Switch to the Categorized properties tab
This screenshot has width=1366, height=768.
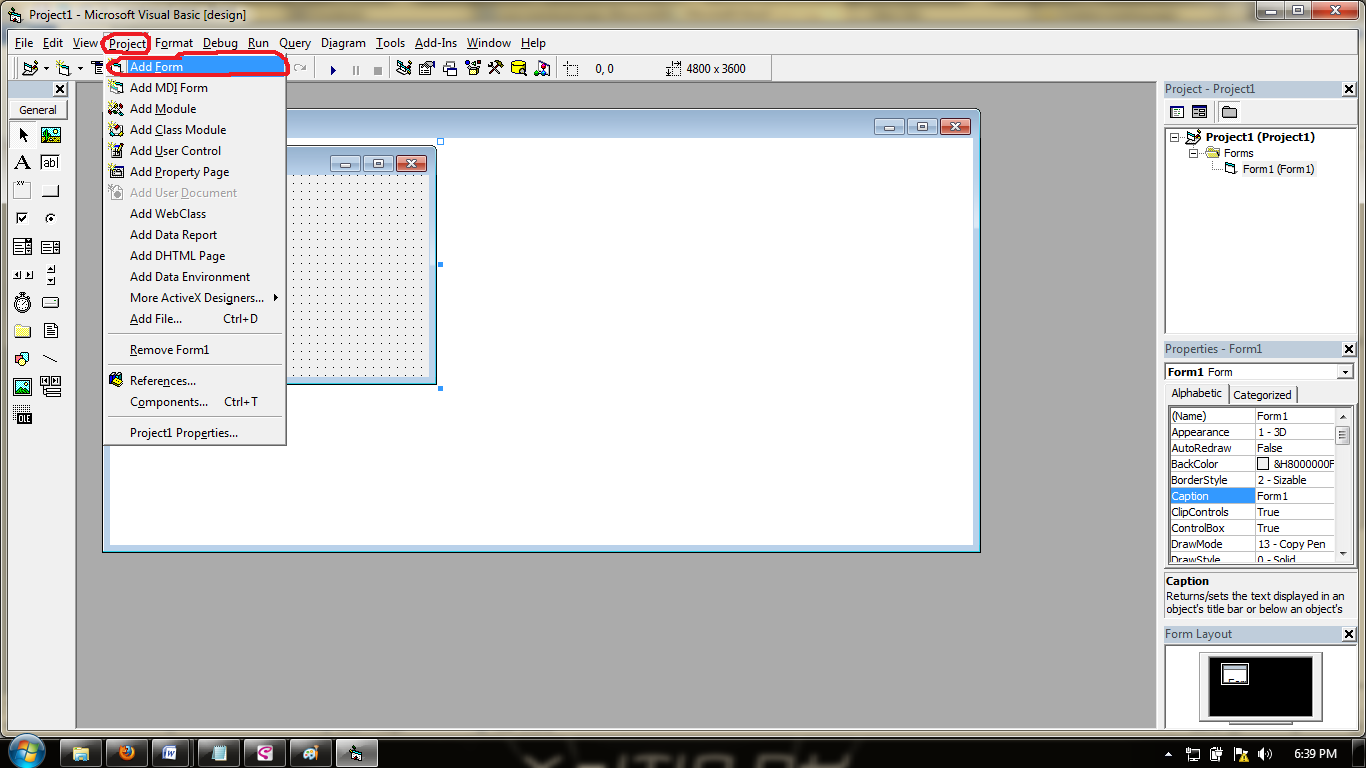click(x=1262, y=395)
